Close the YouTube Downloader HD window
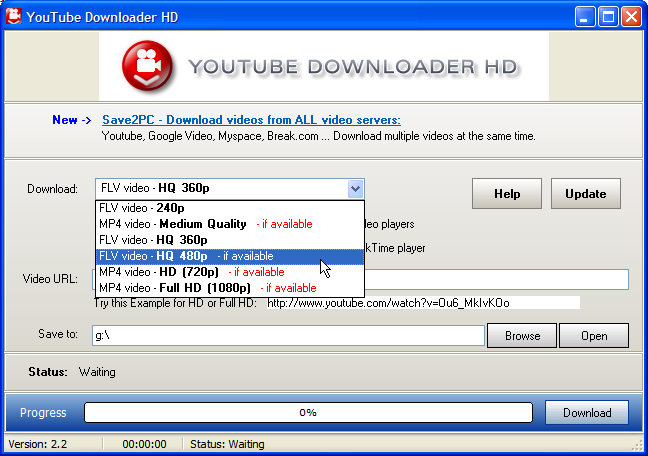 click(631, 17)
